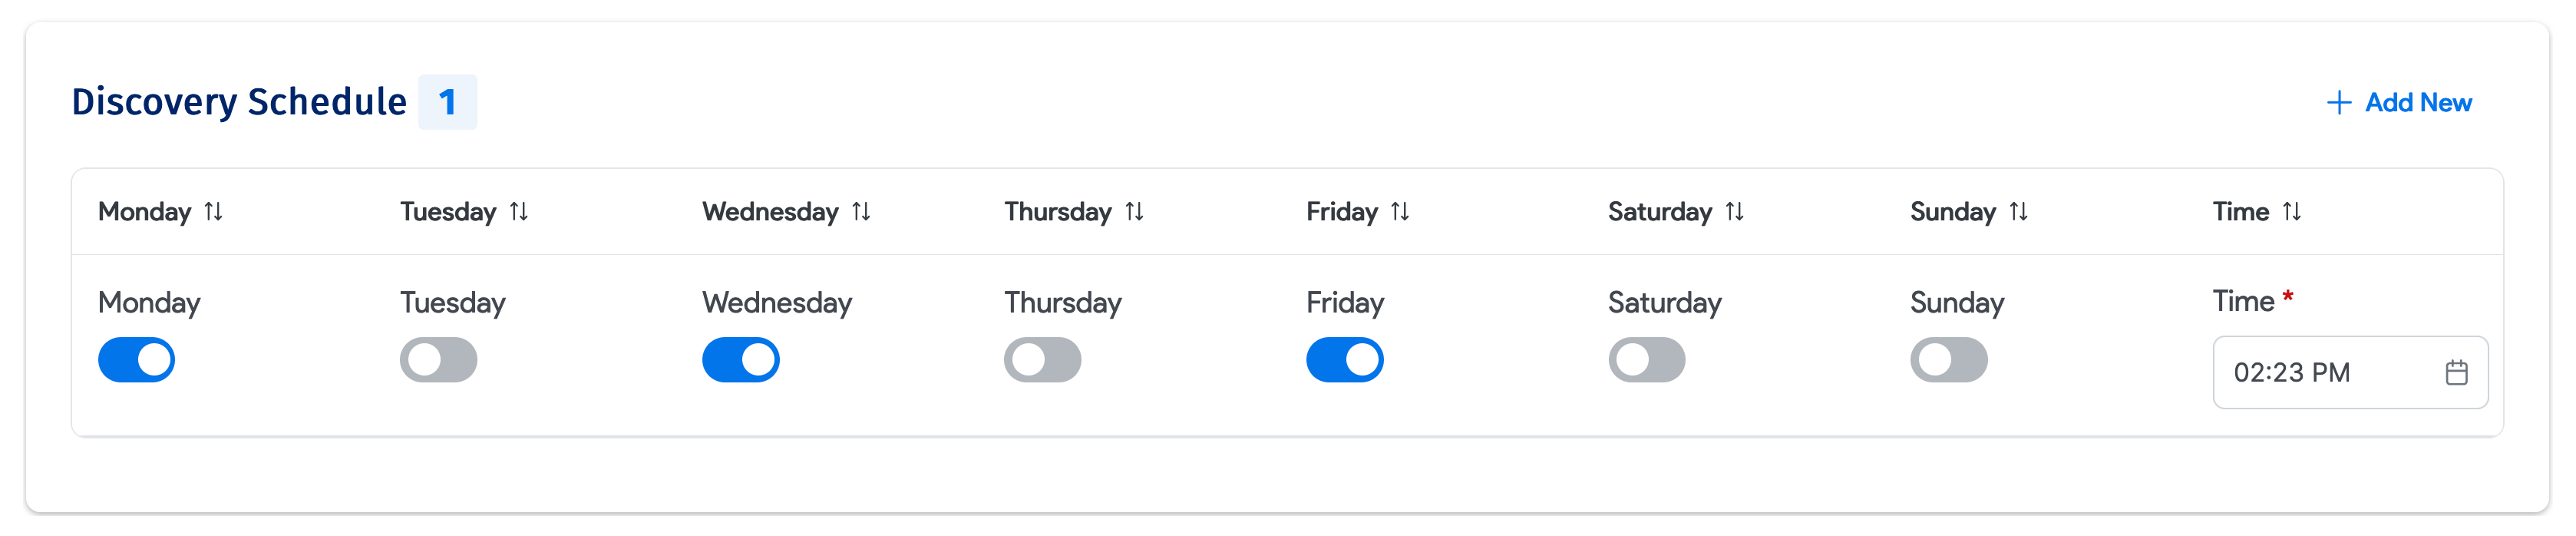Click the Friday column sort arrows
The image size is (2576, 536).
pyautogui.click(x=1400, y=212)
